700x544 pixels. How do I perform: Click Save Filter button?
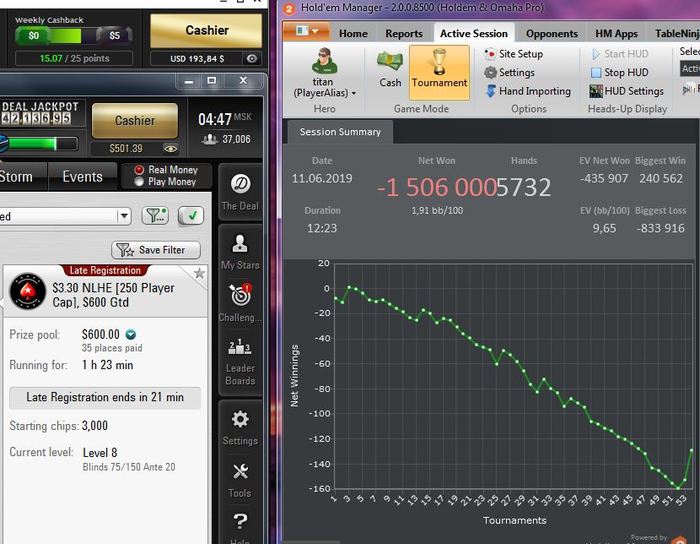click(156, 250)
